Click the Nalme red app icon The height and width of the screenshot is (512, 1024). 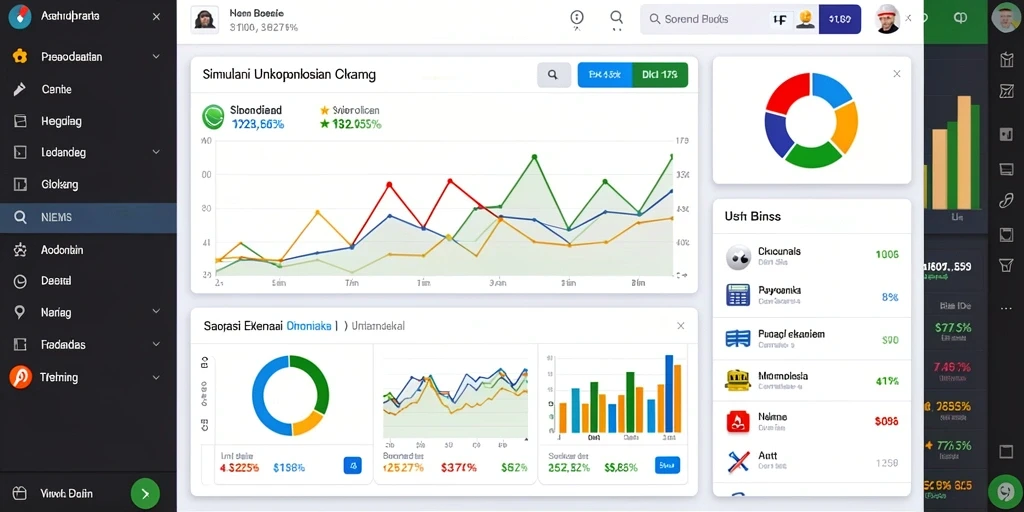[738, 421]
